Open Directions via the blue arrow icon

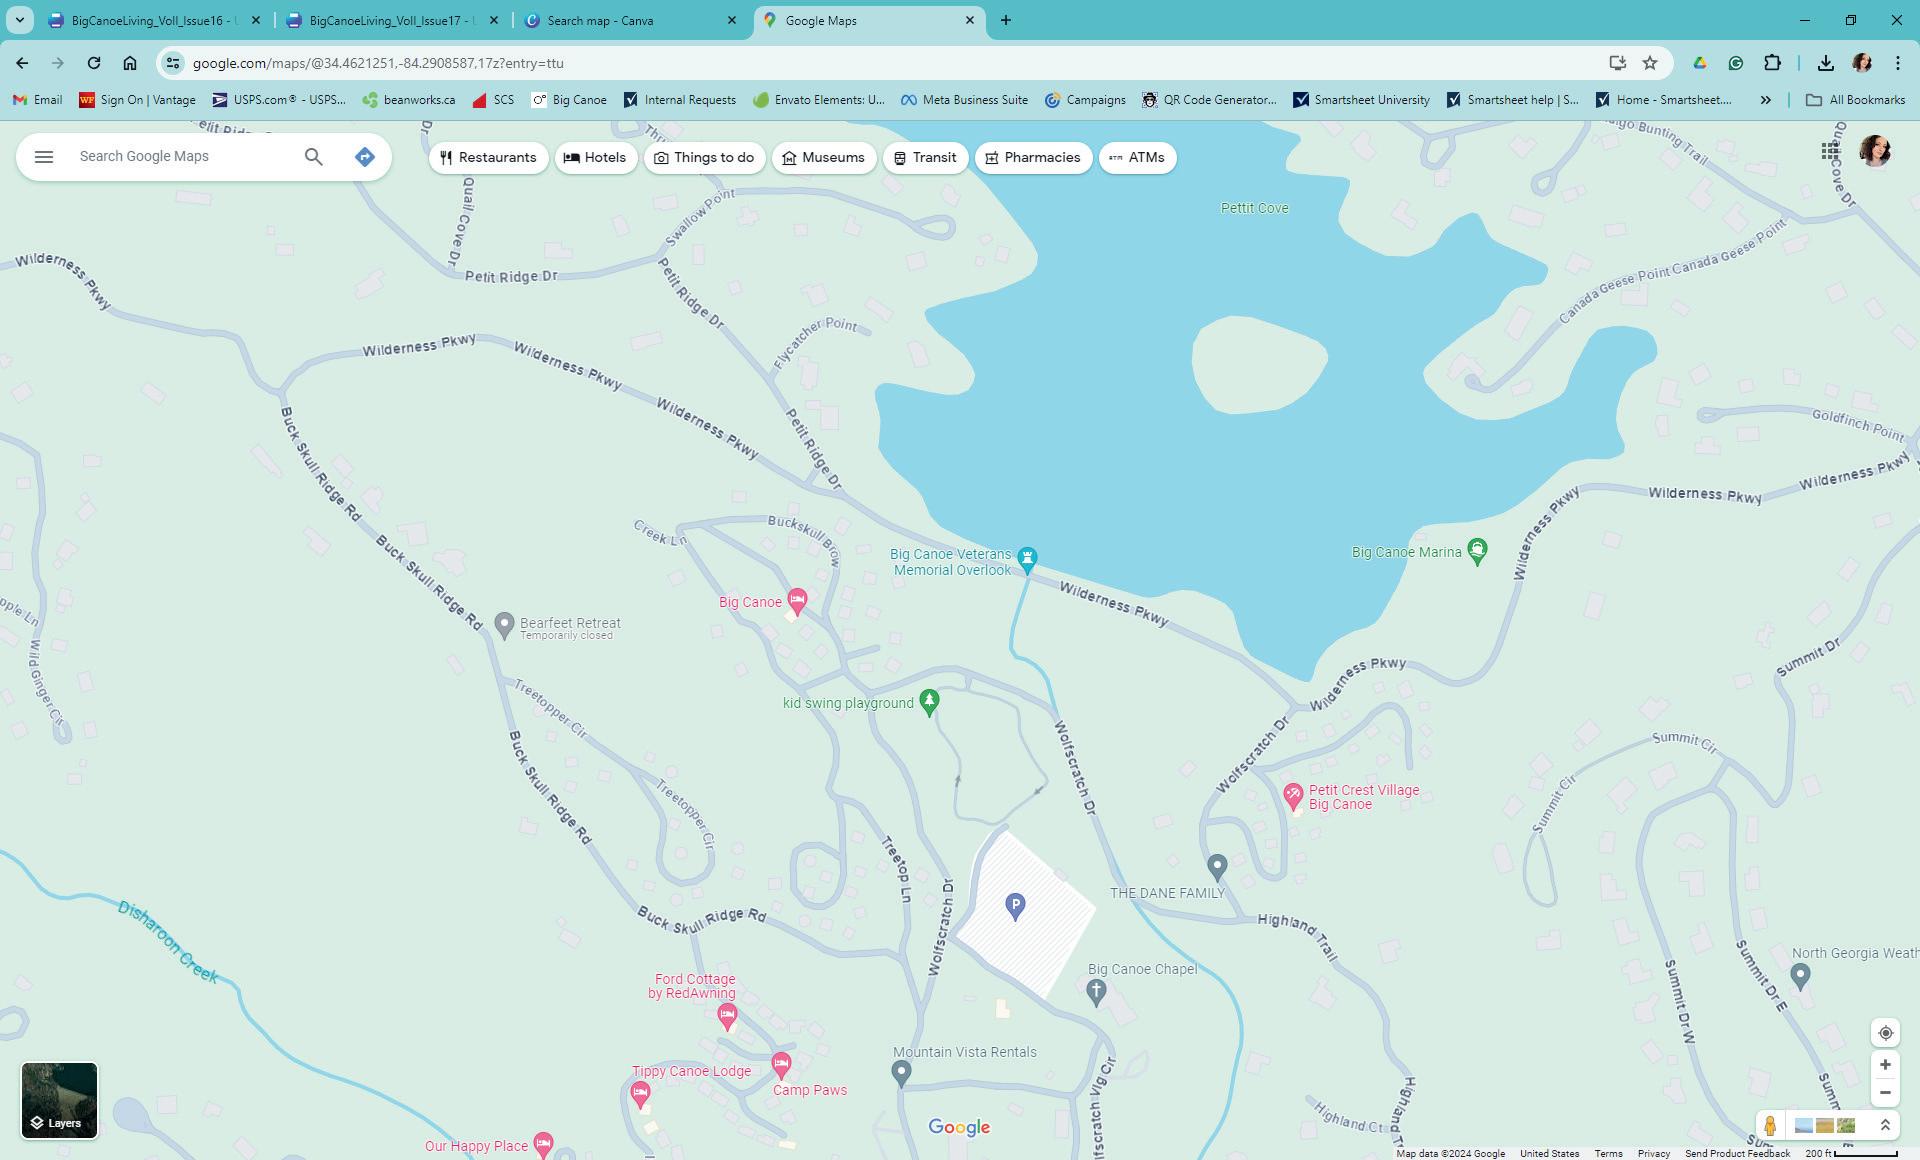[x=365, y=157]
